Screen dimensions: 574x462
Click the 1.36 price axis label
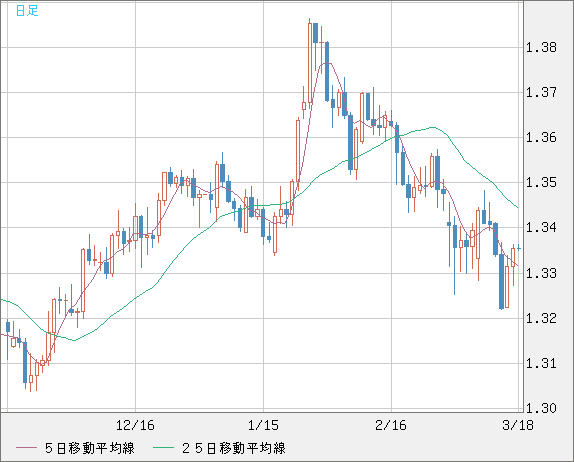(x=541, y=138)
